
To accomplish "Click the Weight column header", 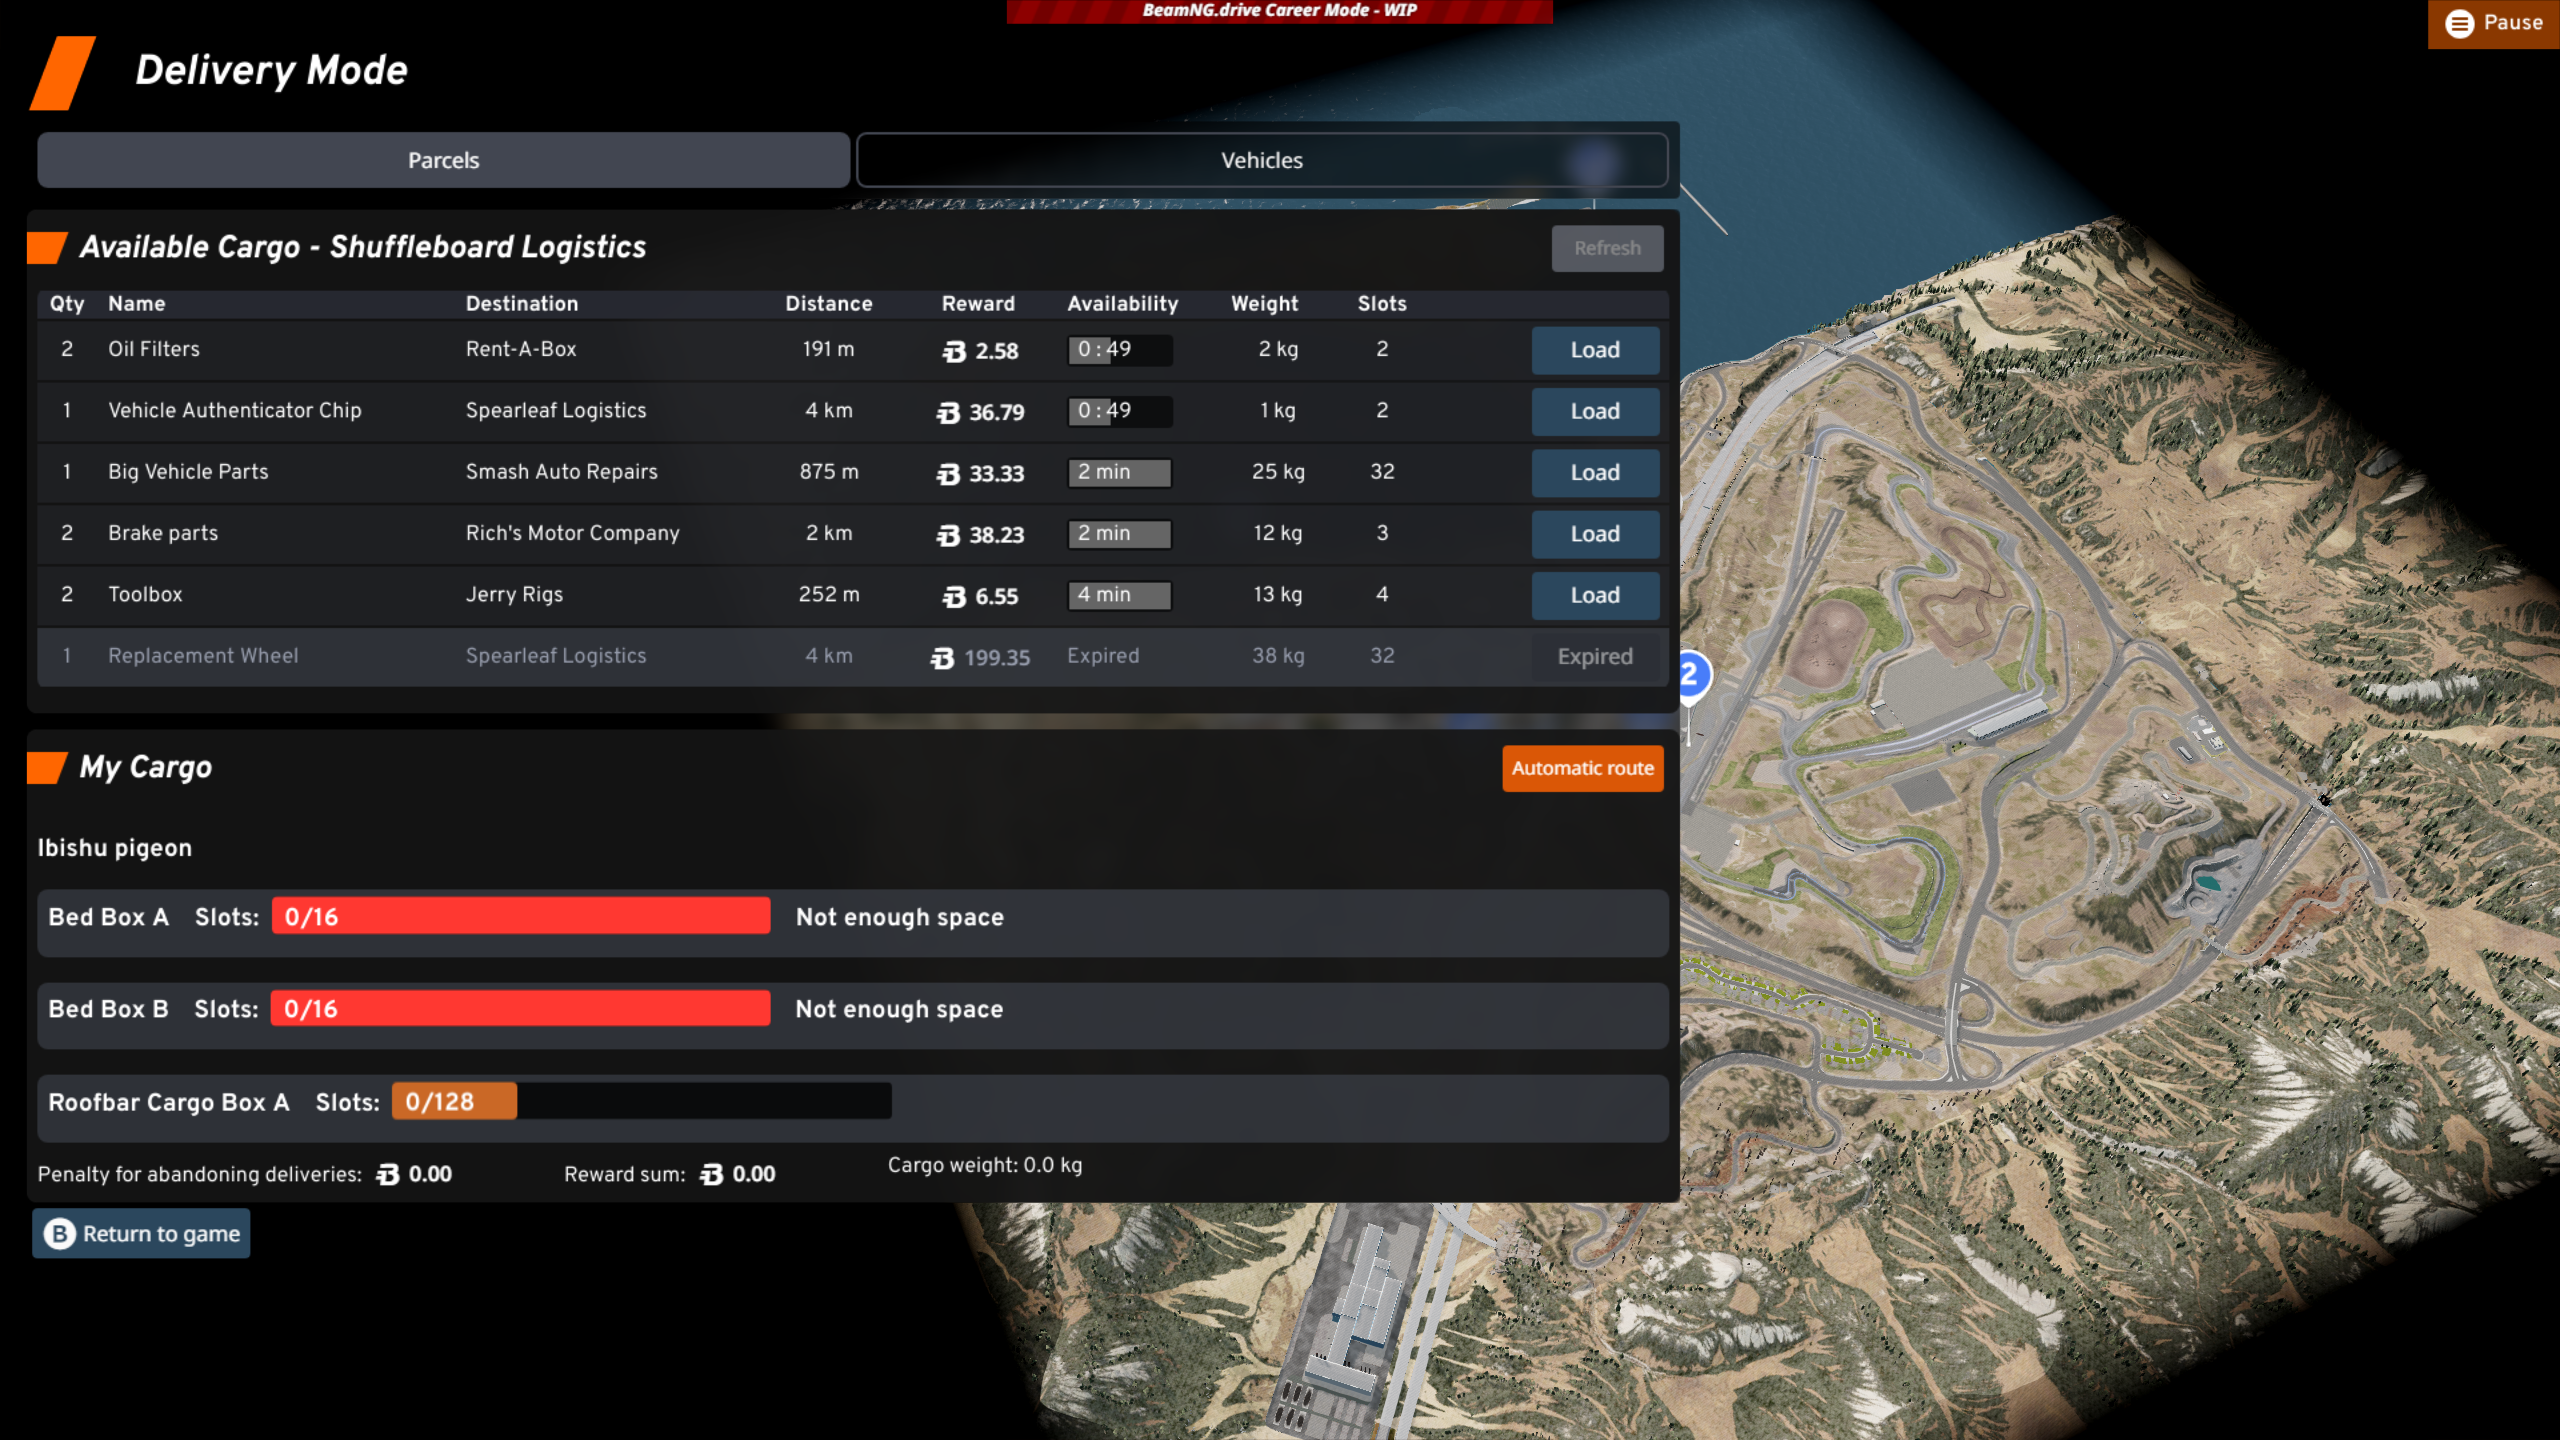I will 1265,304.
